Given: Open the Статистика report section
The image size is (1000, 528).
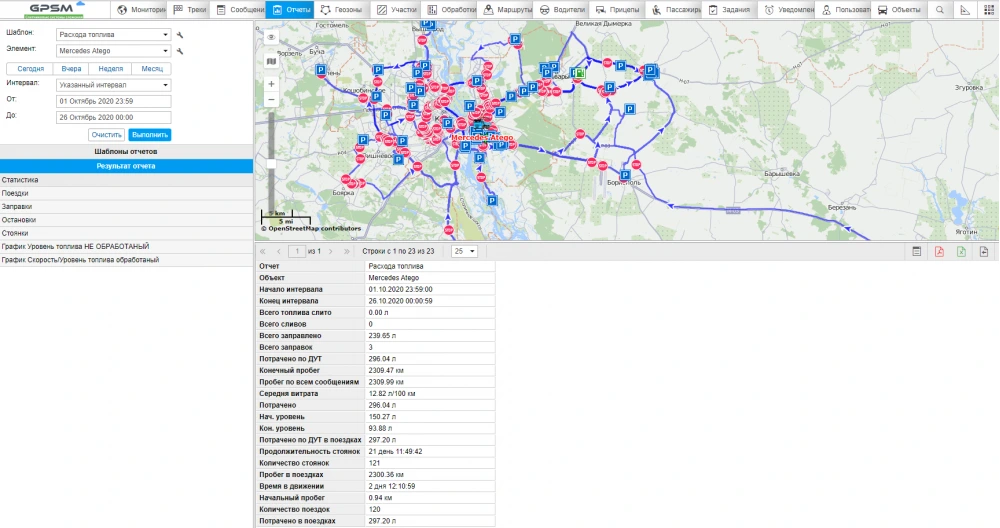Looking at the screenshot, I should tap(126, 180).
